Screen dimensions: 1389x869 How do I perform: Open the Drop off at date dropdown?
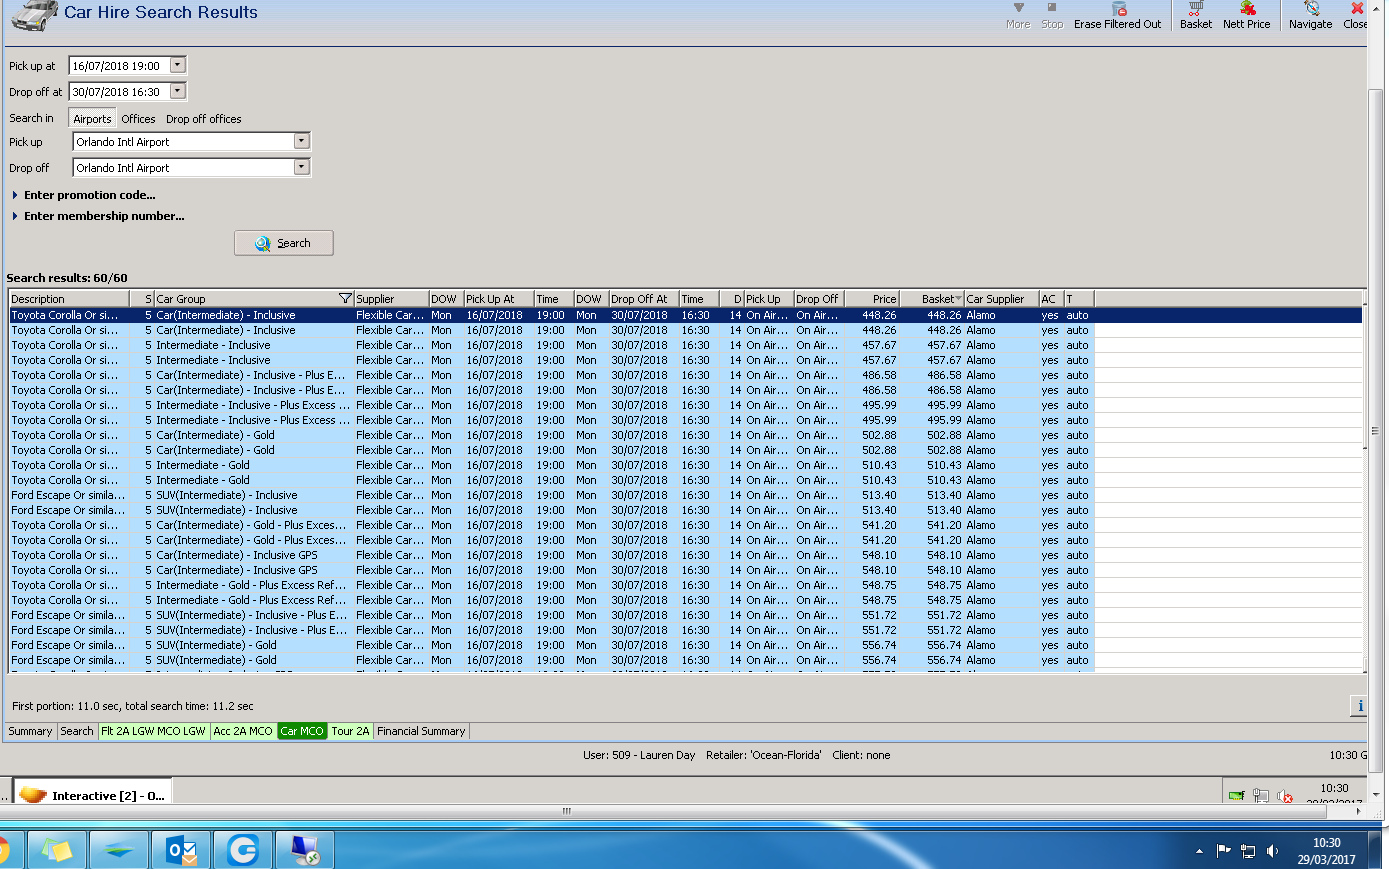point(177,91)
